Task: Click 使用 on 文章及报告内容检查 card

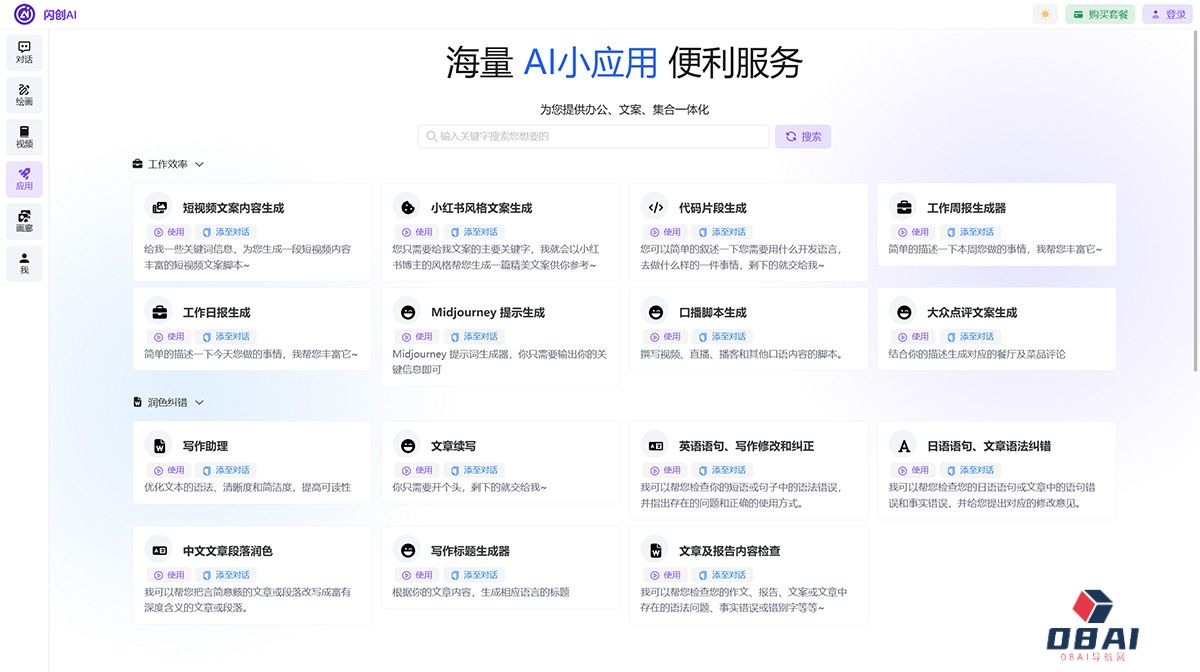Action: tap(664, 575)
